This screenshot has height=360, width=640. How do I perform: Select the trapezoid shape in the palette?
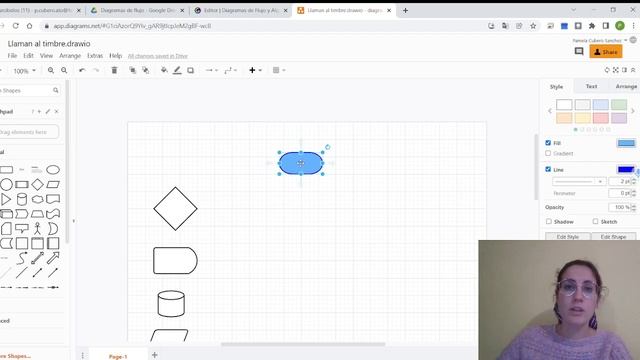point(37,214)
